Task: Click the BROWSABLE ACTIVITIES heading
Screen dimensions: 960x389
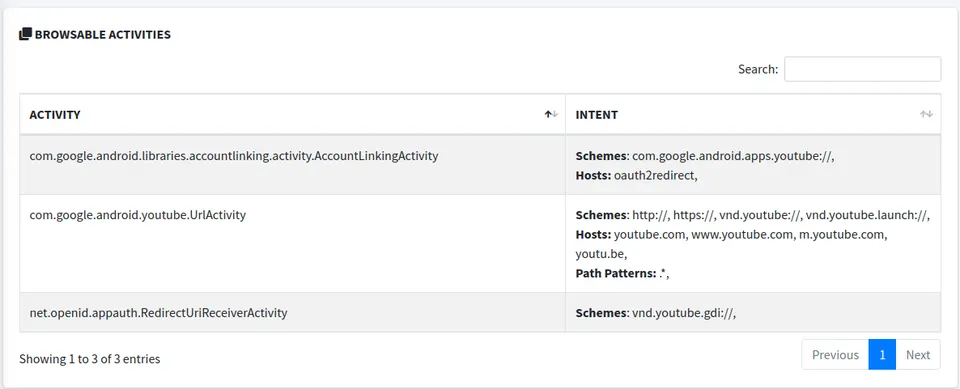Action: click(102, 34)
